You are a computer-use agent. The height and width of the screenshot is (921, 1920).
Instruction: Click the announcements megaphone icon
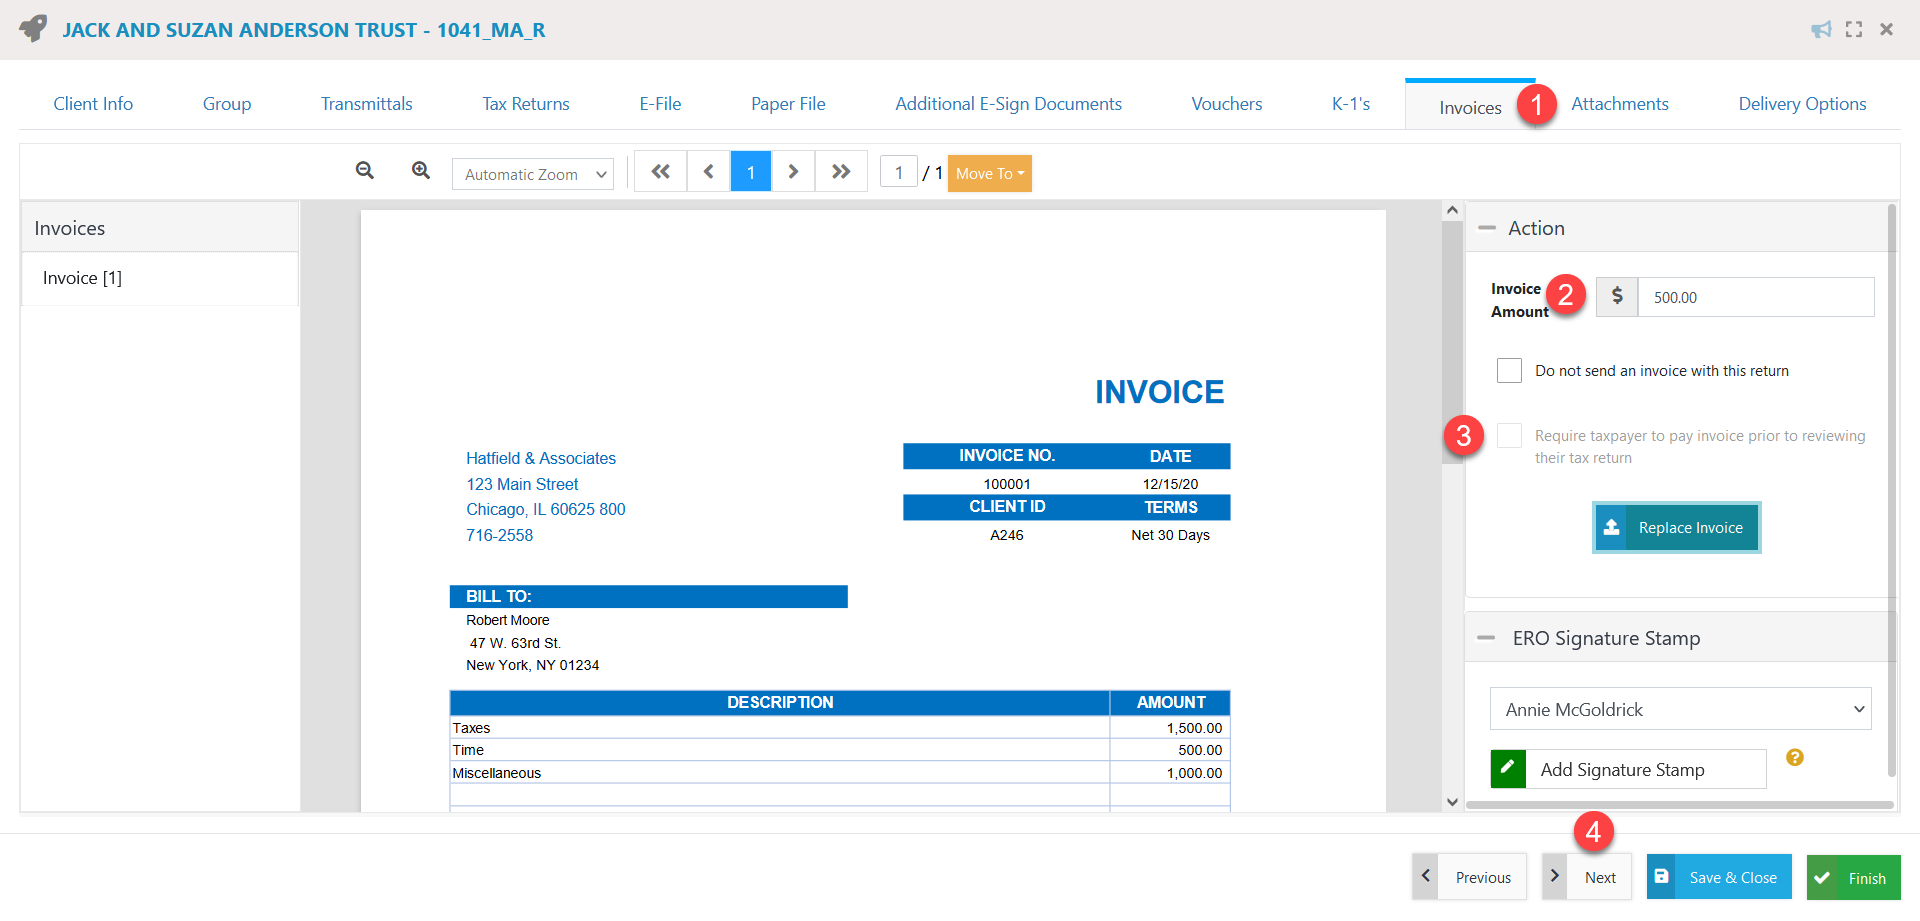click(x=1821, y=29)
